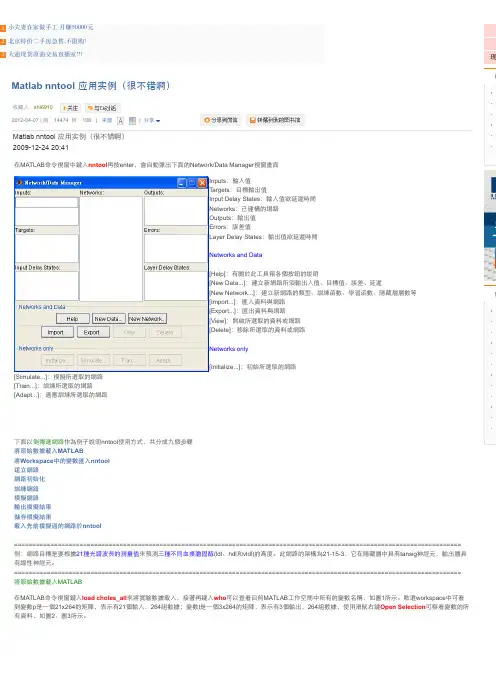
Task: Click the blue 'Networks only' heading text
Action: [x=229, y=349]
